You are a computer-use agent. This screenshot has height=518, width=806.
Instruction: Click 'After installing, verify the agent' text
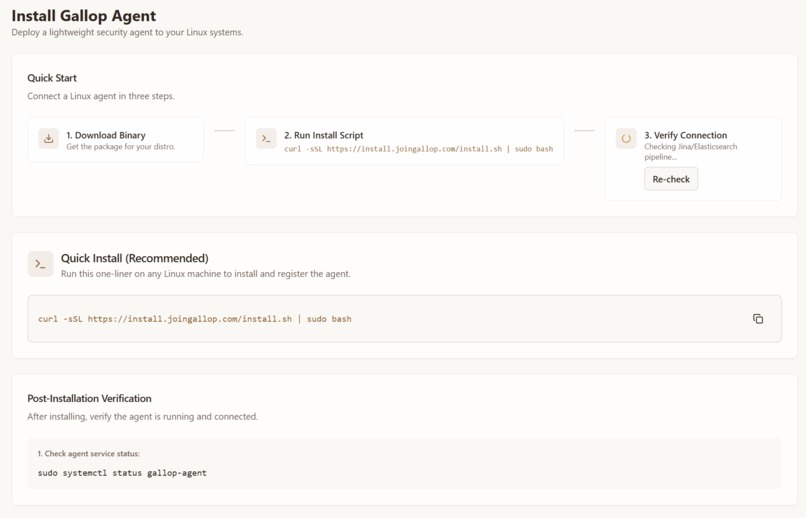tap(142, 417)
